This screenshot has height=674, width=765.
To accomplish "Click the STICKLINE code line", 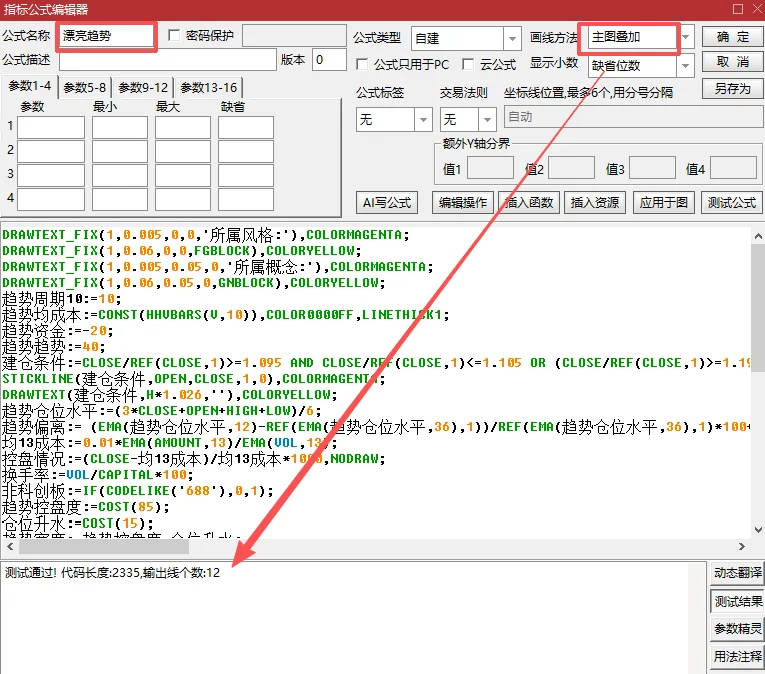I will pos(194,379).
